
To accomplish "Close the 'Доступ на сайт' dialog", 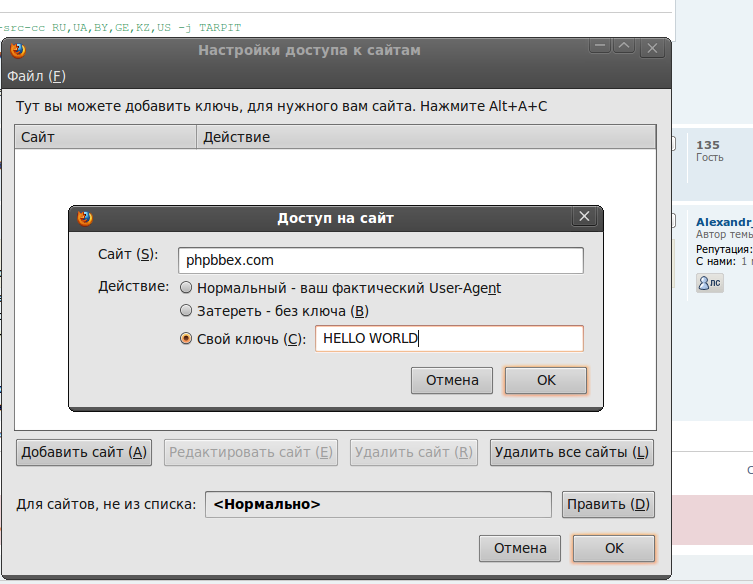I will point(584,217).
